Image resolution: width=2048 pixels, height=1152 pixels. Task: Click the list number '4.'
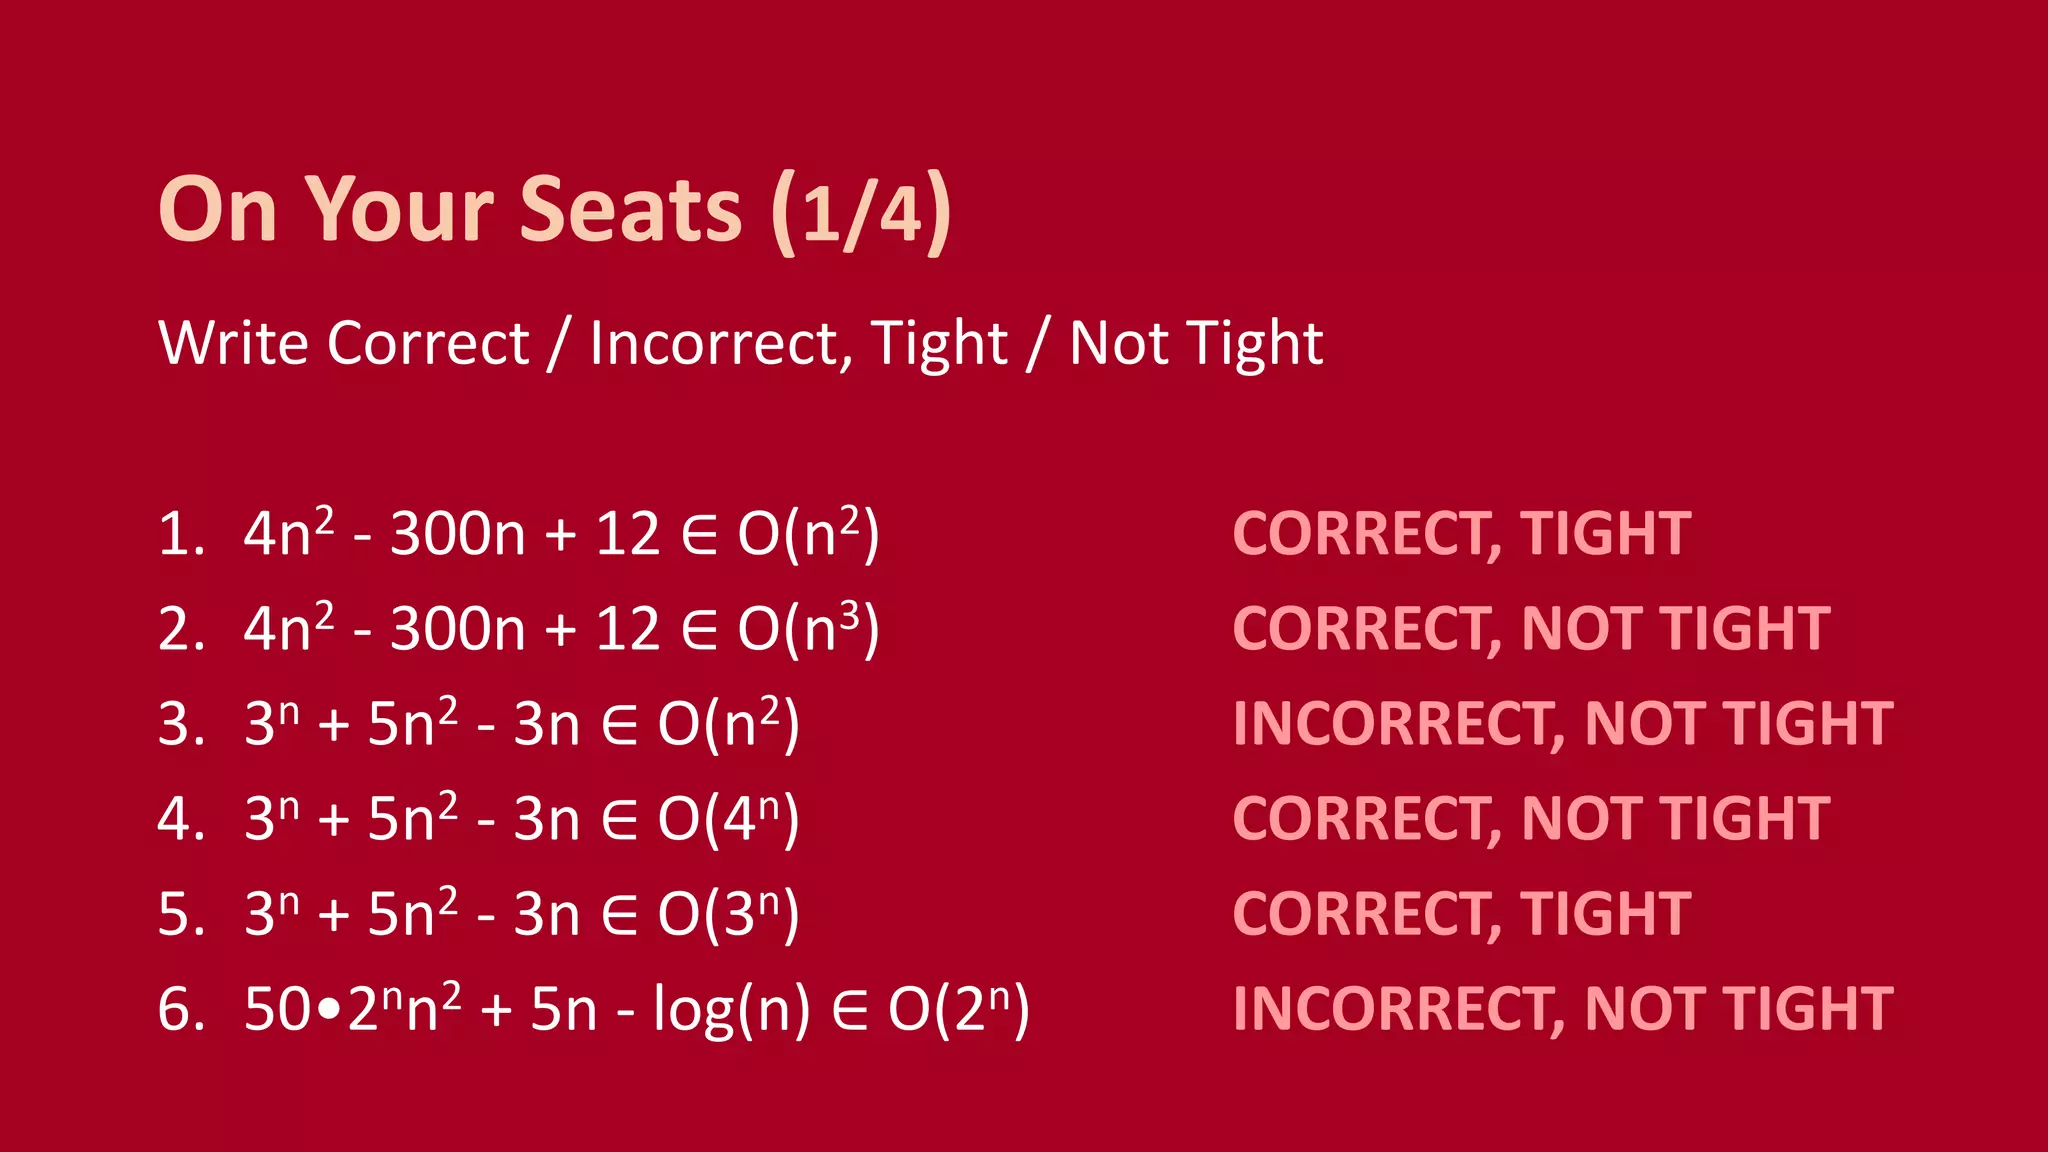pos(181,820)
